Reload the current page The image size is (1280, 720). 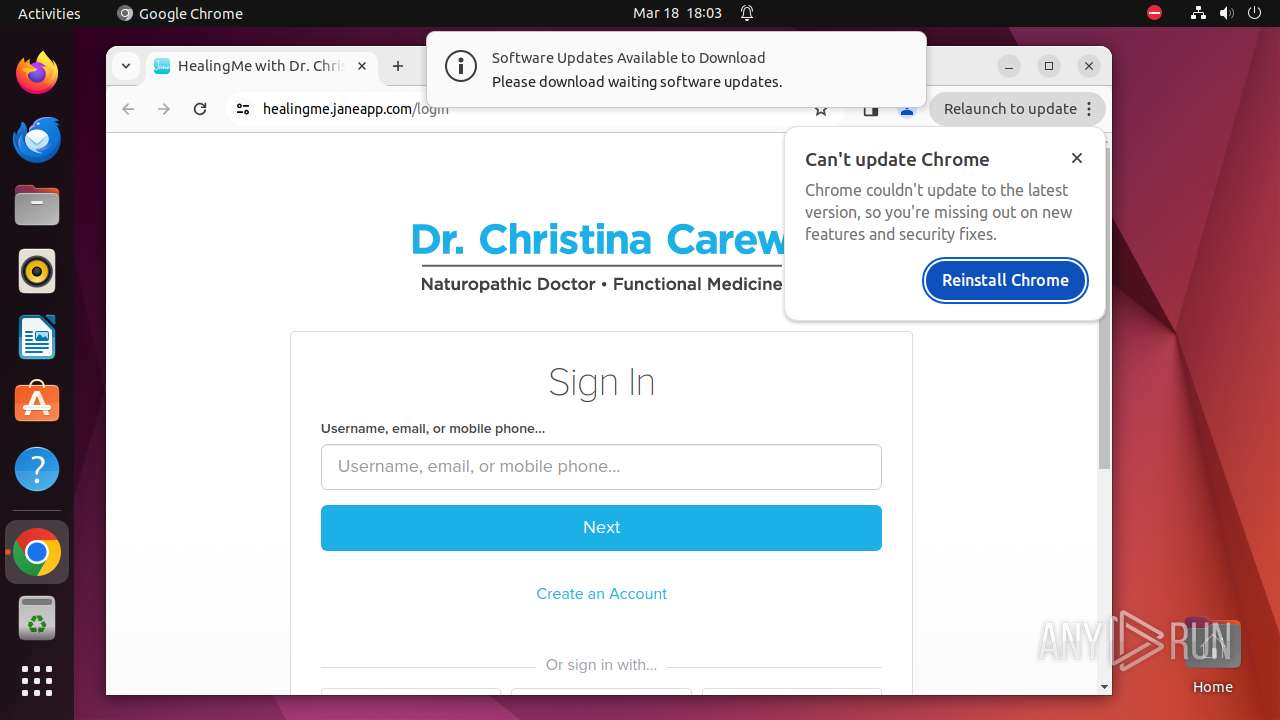200,109
